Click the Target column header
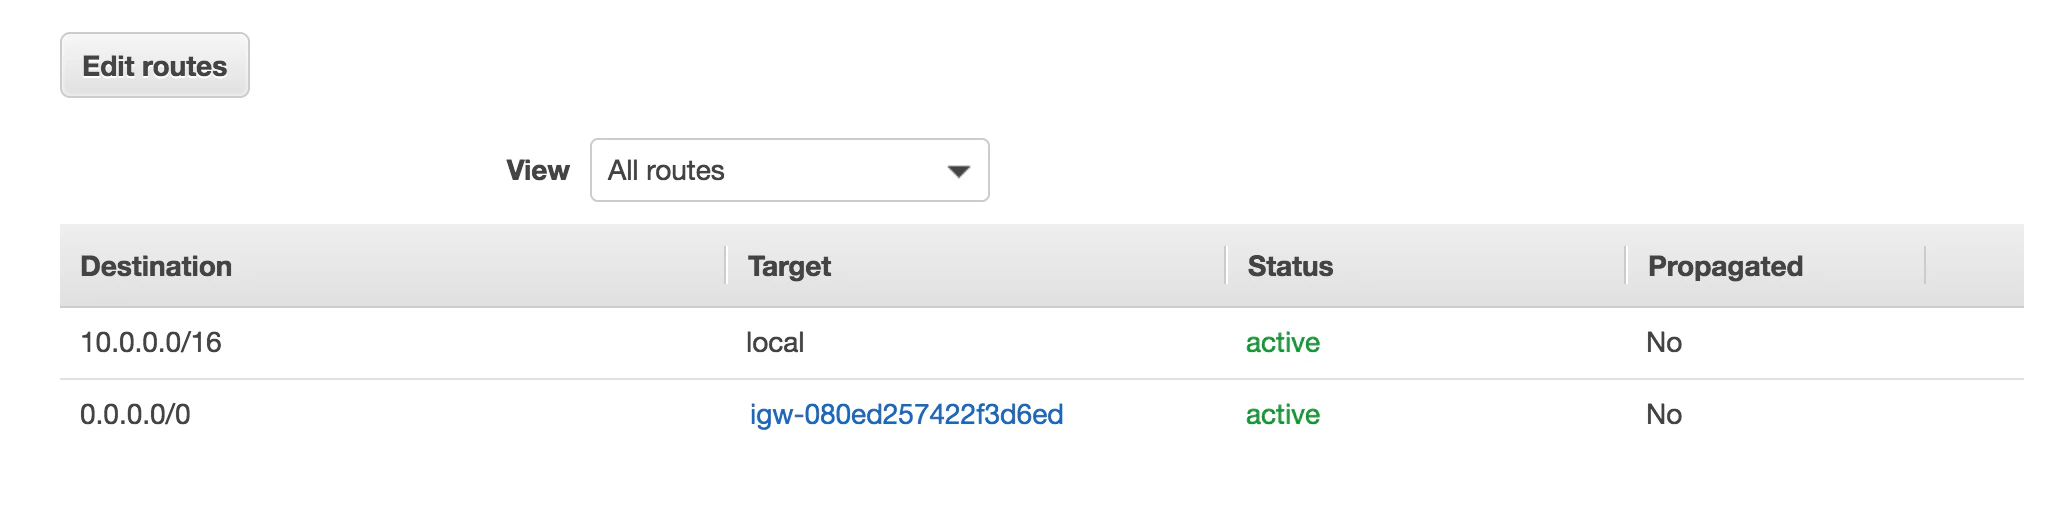Viewport: 2068px width, 516px height. (x=789, y=266)
